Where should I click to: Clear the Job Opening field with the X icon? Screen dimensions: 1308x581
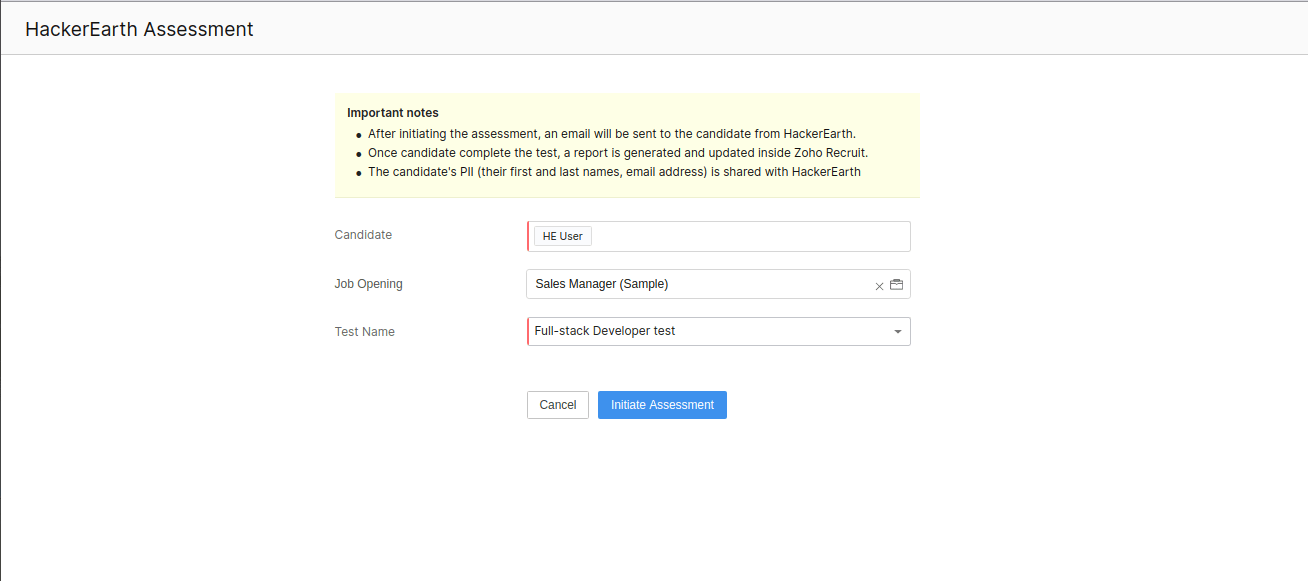(x=879, y=285)
